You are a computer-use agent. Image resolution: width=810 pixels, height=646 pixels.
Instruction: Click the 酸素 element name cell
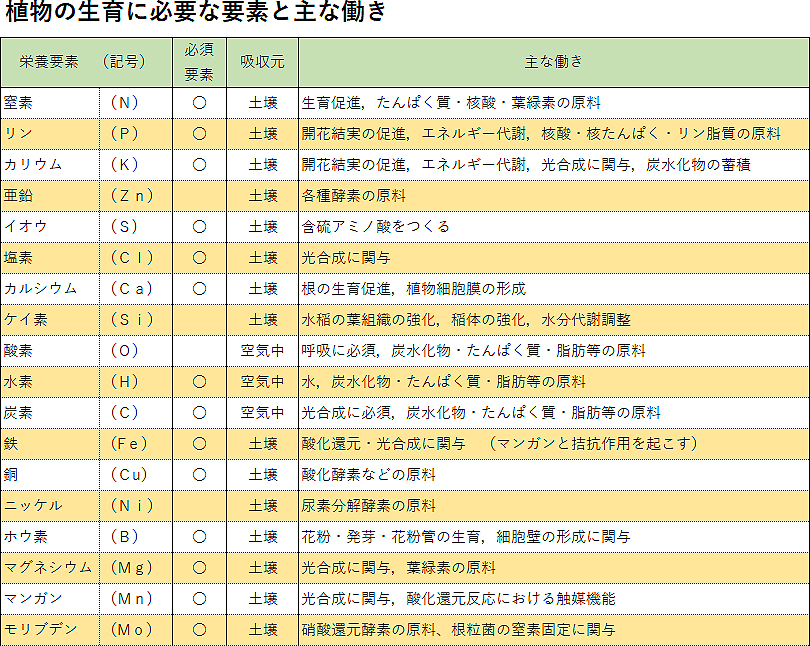[x=50, y=351]
